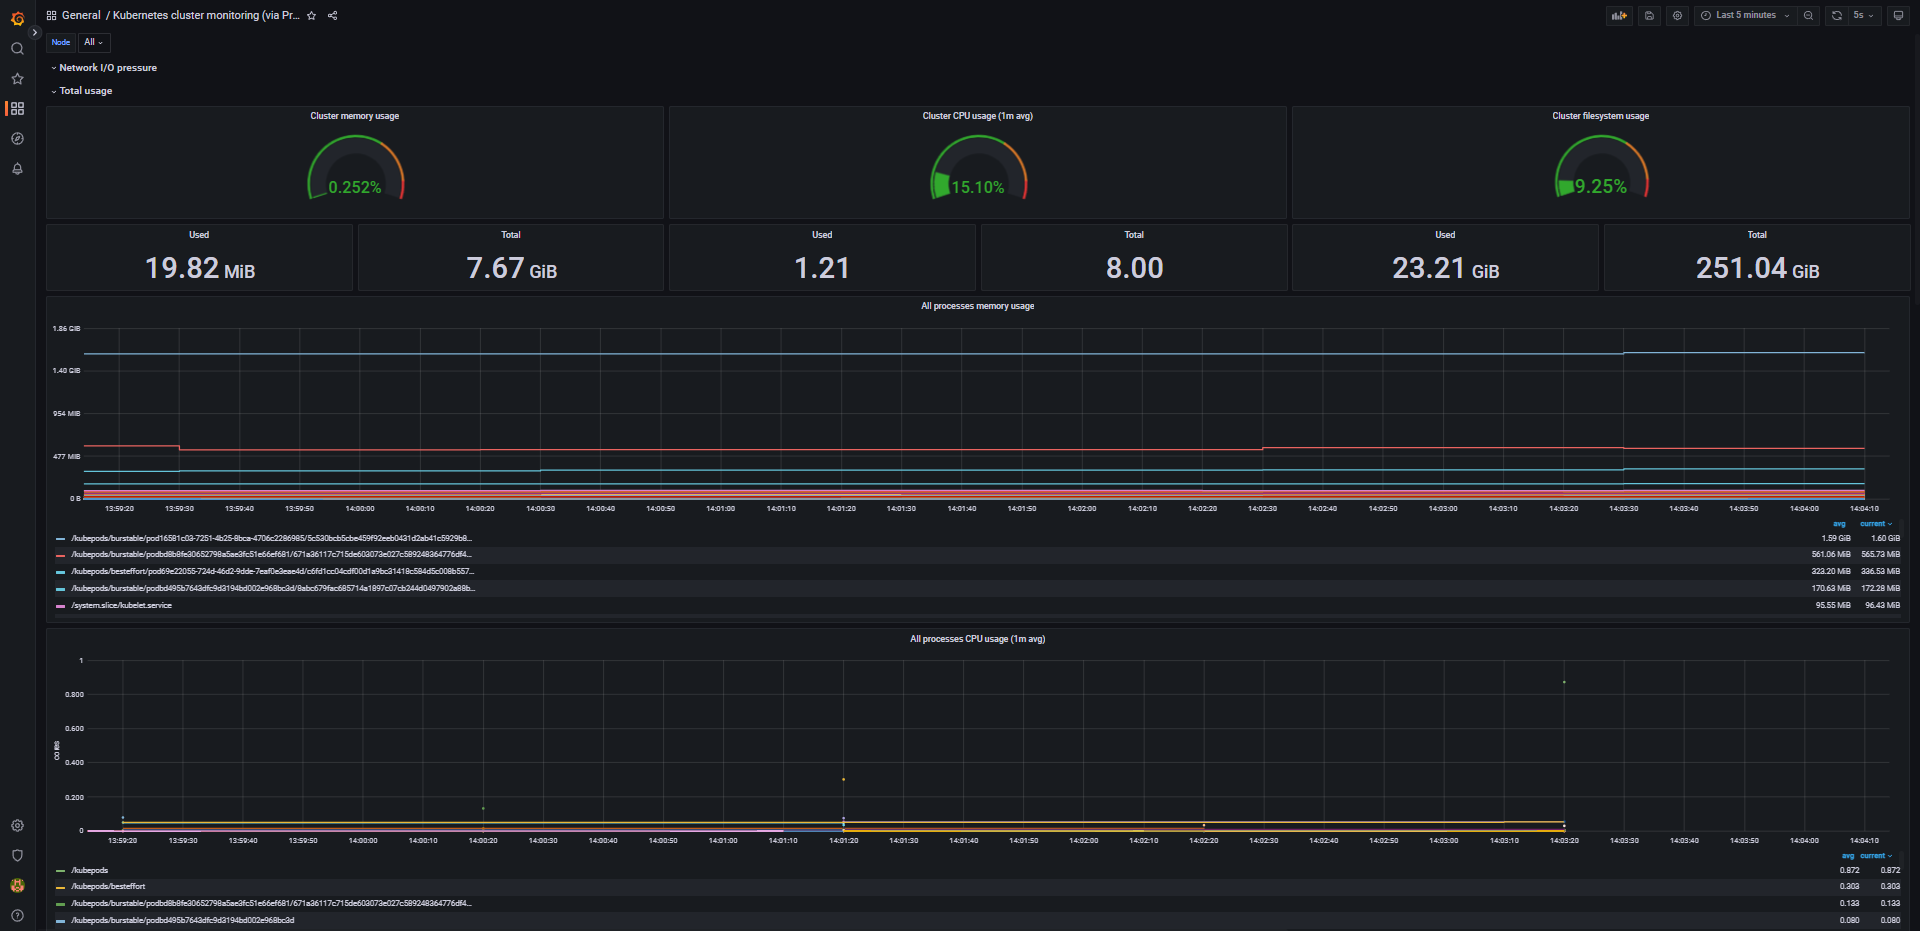Viewport: 1920px width, 931px height.
Task: Click the 14:01:20 spike in CPU graph
Action: (x=843, y=779)
